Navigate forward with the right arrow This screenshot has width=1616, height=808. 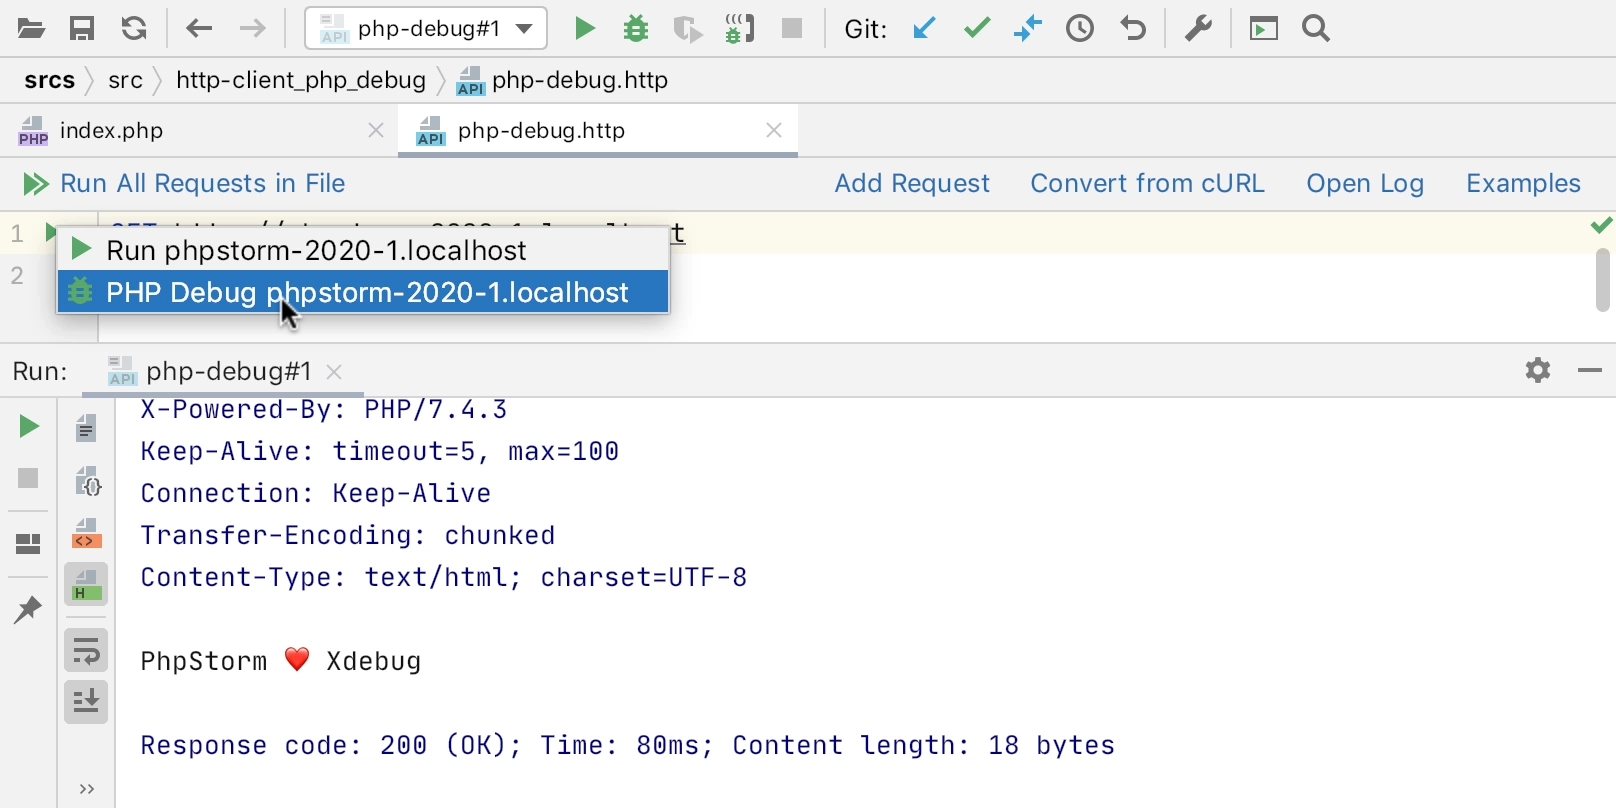pyautogui.click(x=253, y=29)
